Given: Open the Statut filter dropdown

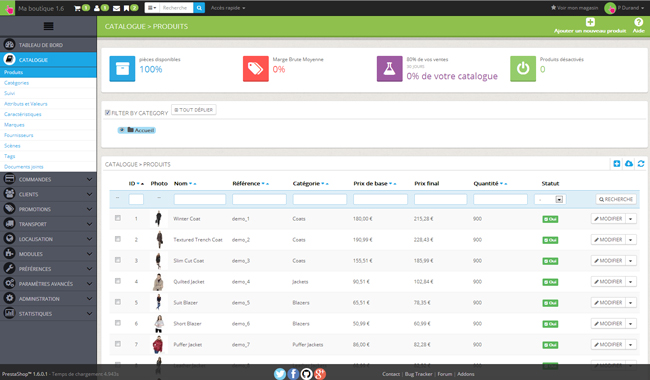Looking at the screenshot, I should (550, 199).
